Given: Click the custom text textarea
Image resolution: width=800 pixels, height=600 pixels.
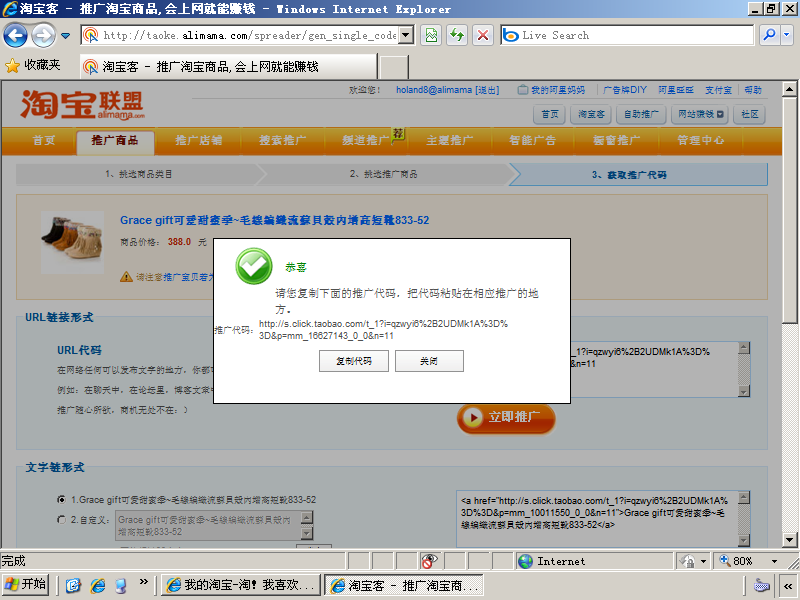Looking at the screenshot, I should (x=208, y=526).
